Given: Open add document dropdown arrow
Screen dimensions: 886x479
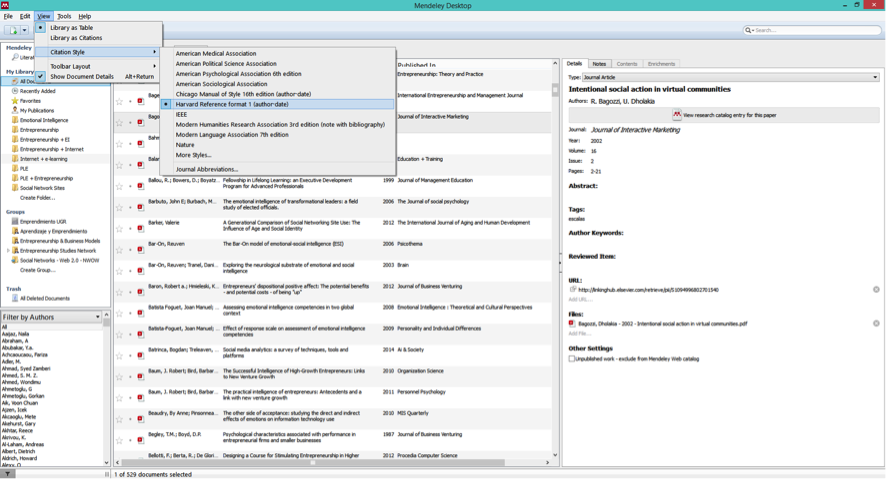Looking at the screenshot, I should 24,31.
